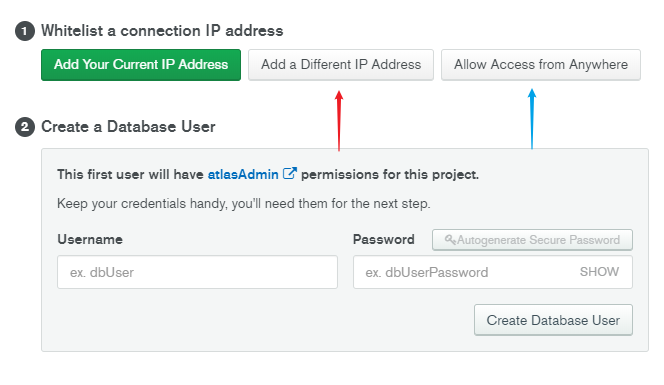Focus the Username input field

point(197,272)
